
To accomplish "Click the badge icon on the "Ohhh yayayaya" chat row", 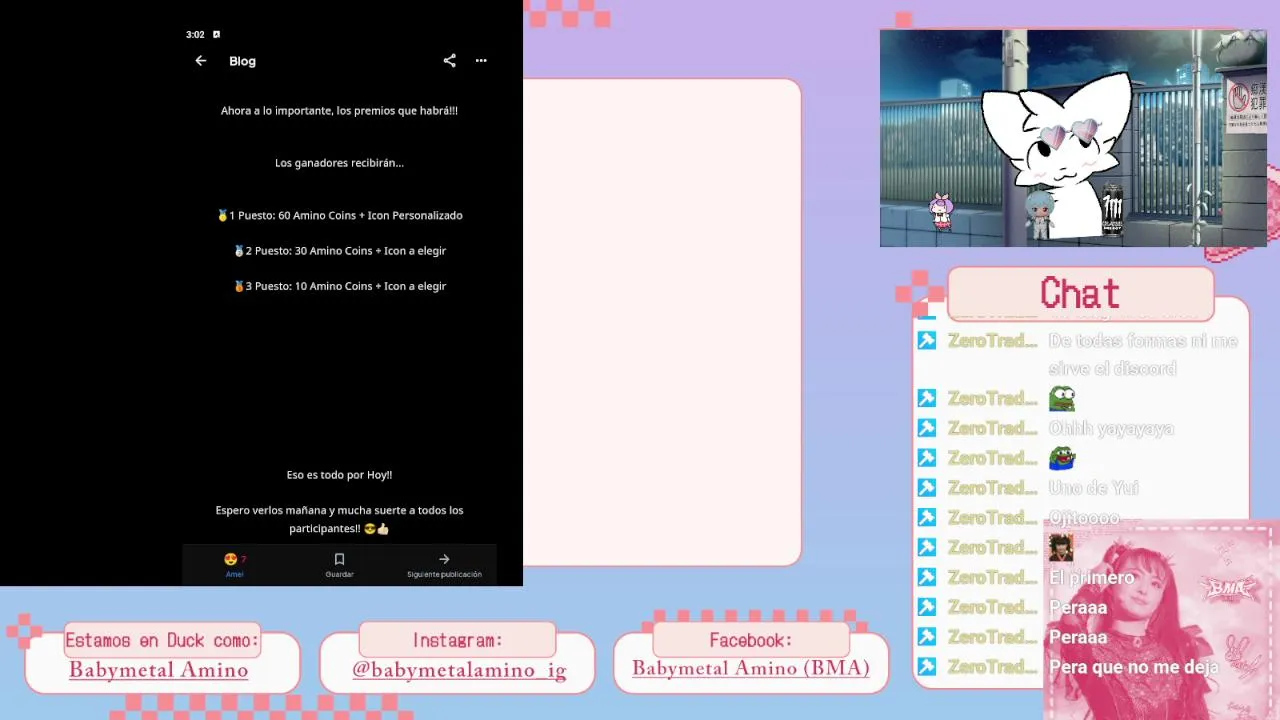I will click(x=927, y=428).
